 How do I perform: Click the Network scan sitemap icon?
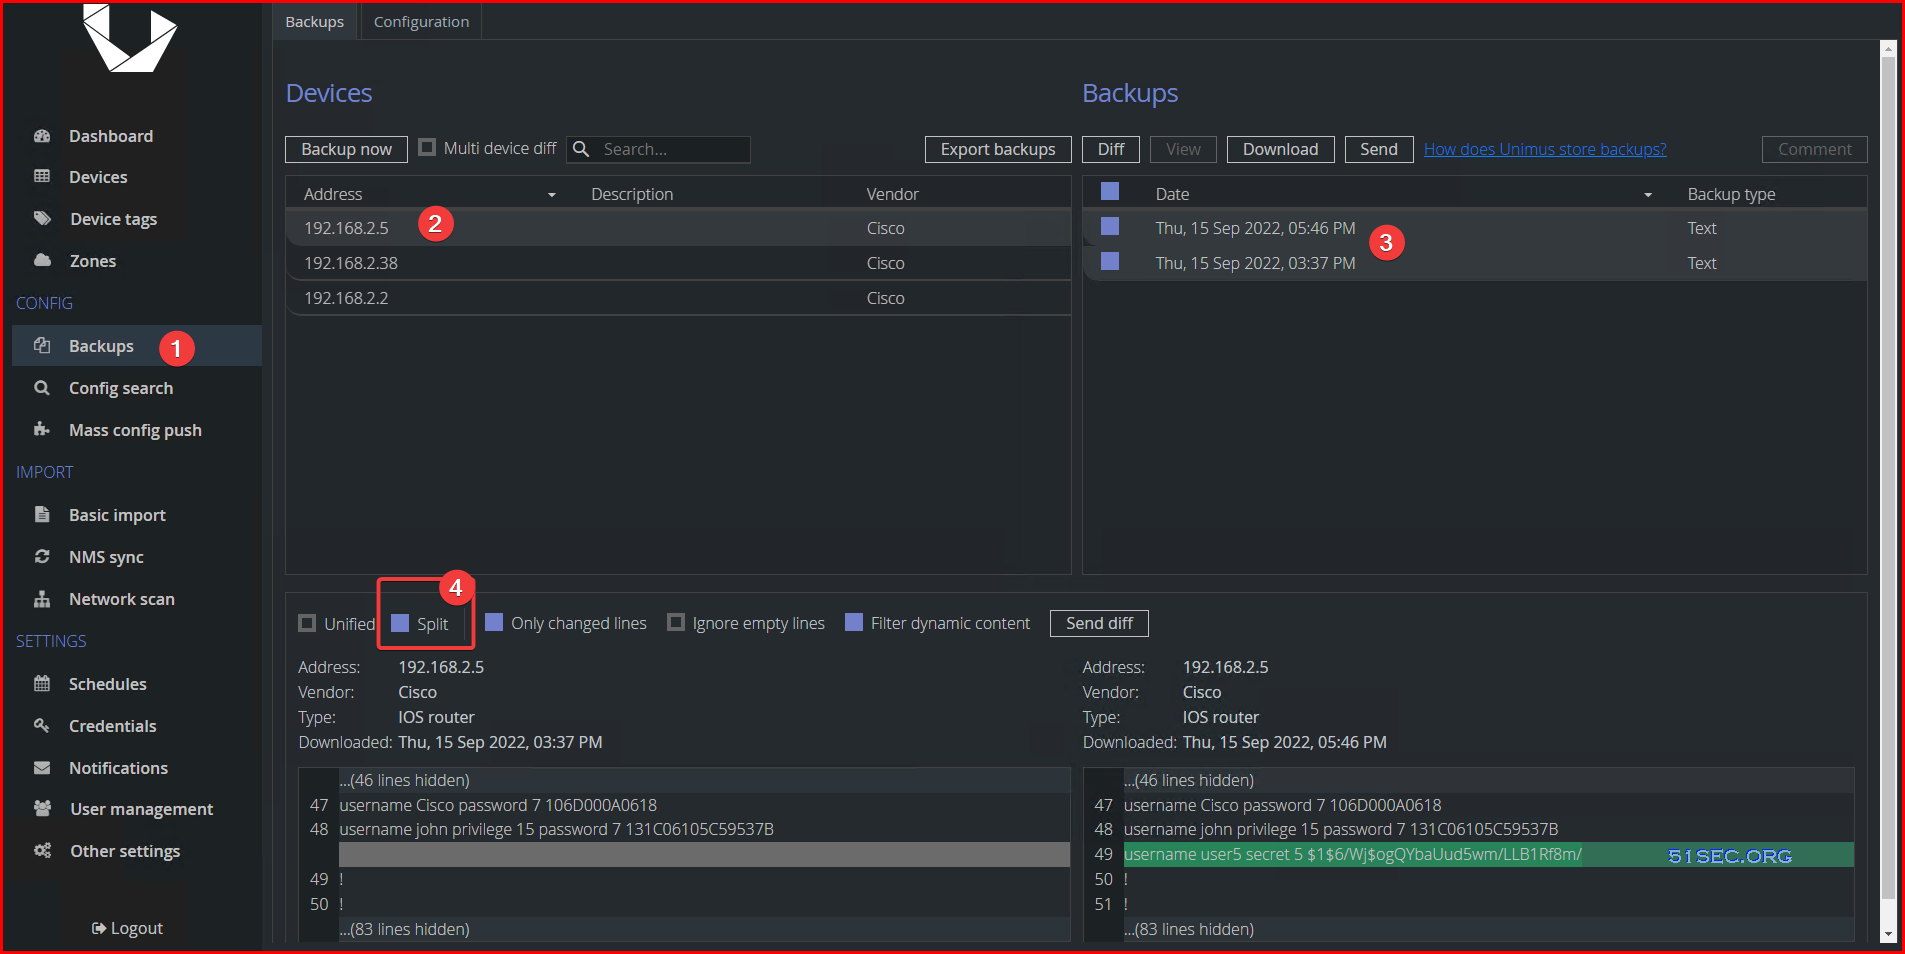pyautogui.click(x=42, y=599)
